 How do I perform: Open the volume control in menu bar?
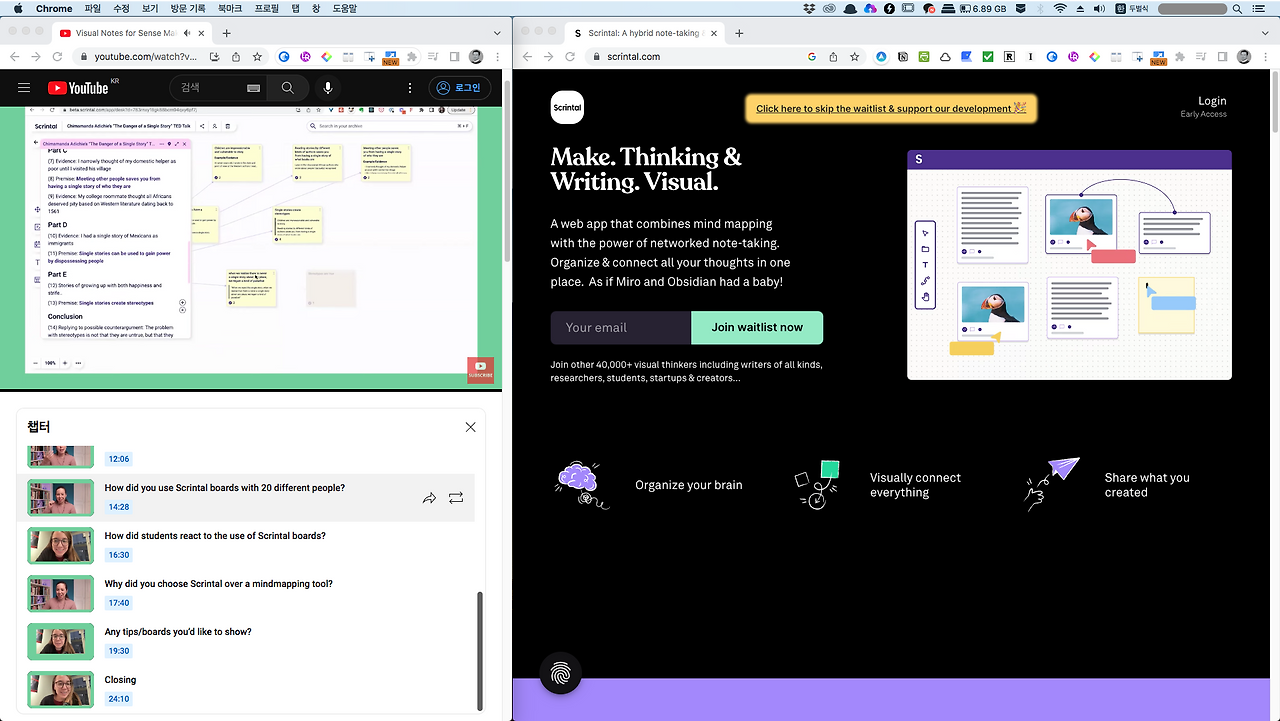point(1099,8)
